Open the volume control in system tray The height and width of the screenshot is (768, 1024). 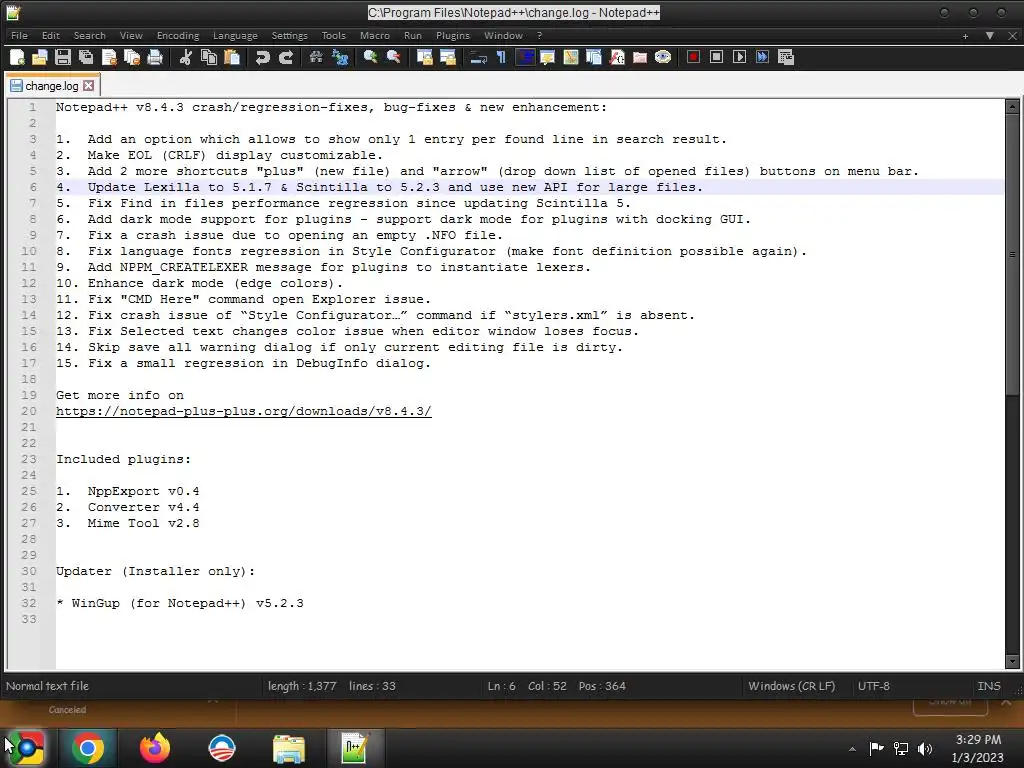(x=925, y=749)
